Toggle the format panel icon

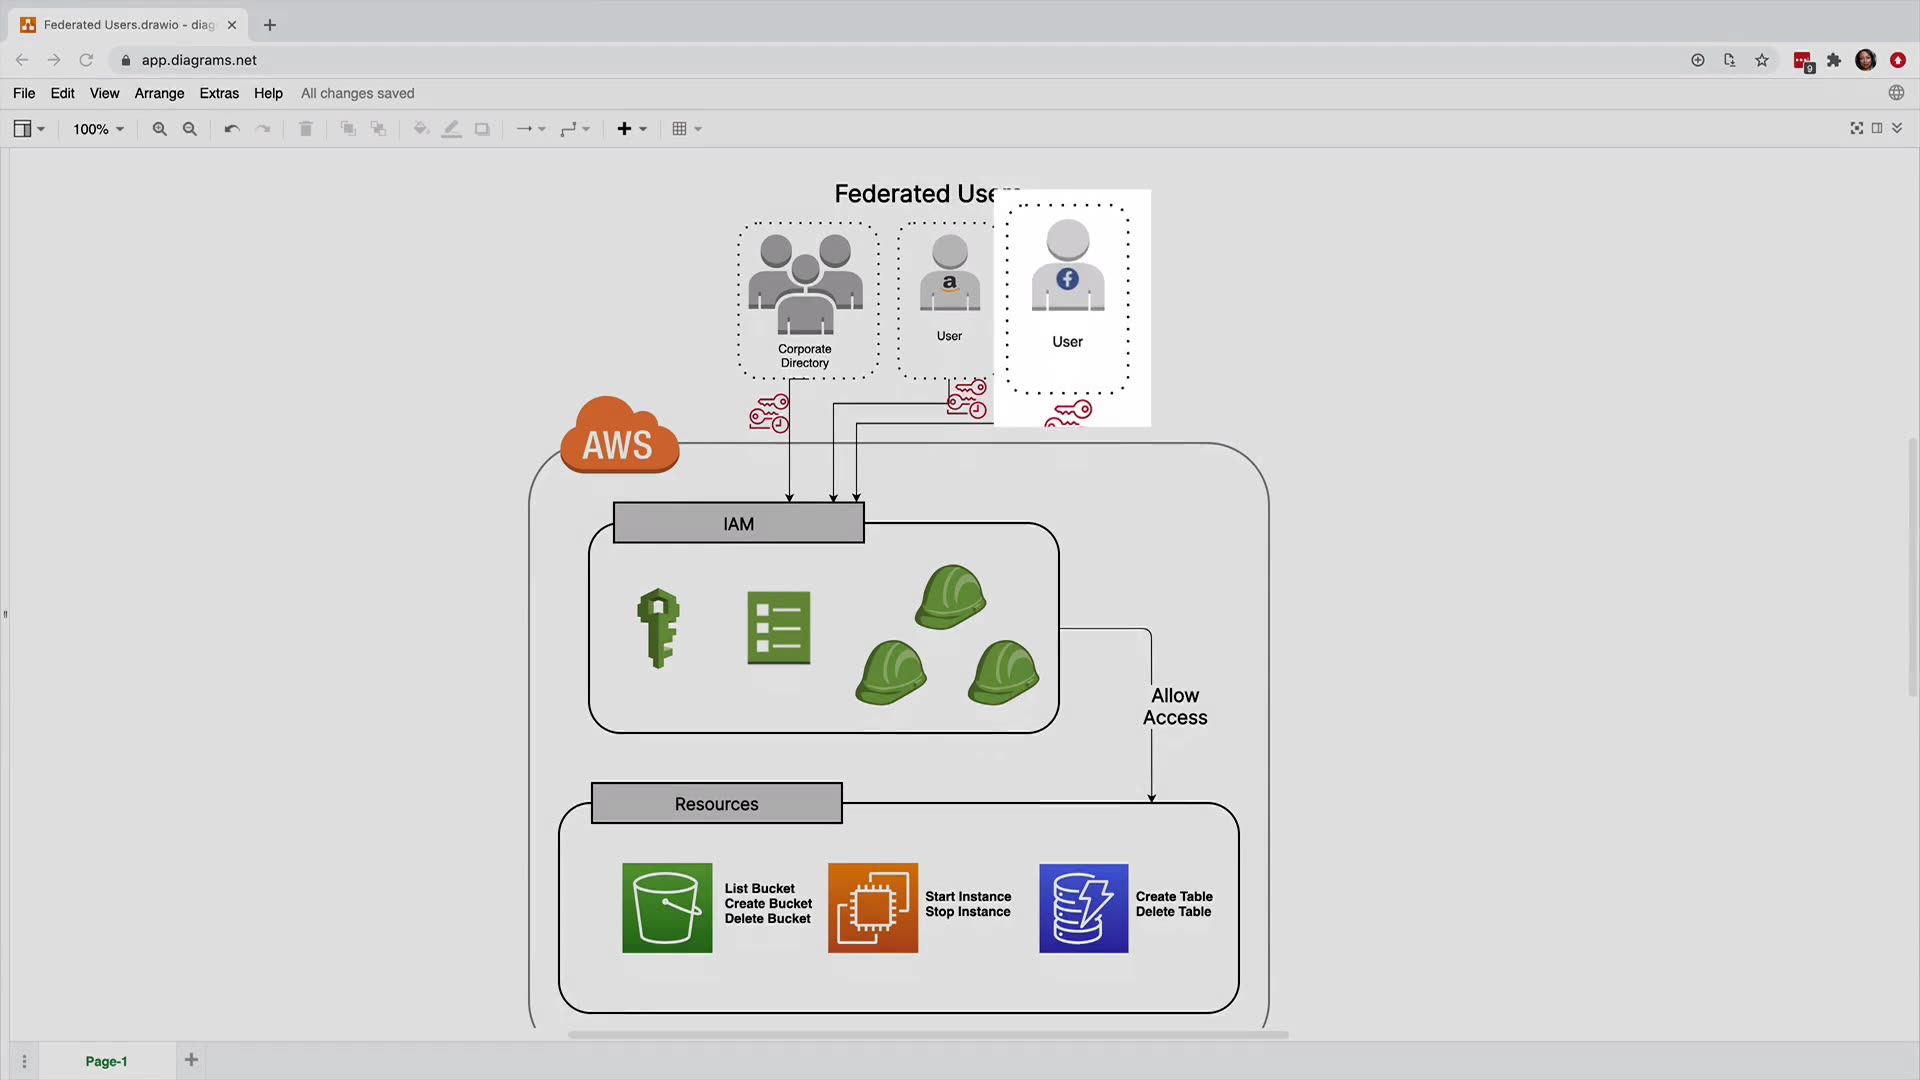point(1877,128)
